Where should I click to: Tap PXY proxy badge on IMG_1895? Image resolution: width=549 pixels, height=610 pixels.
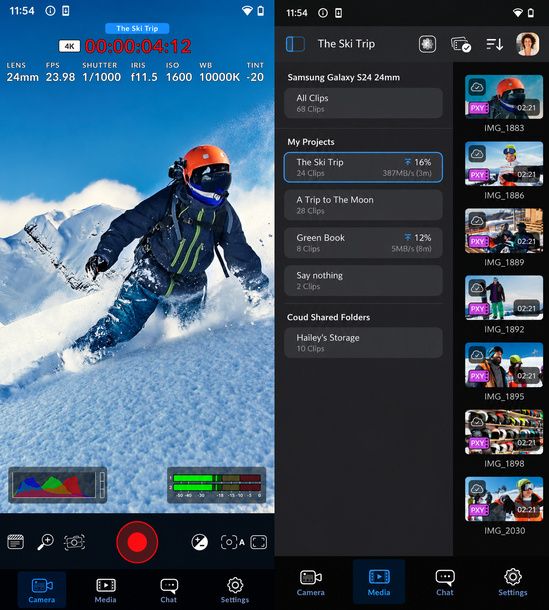tap(478, 376)
